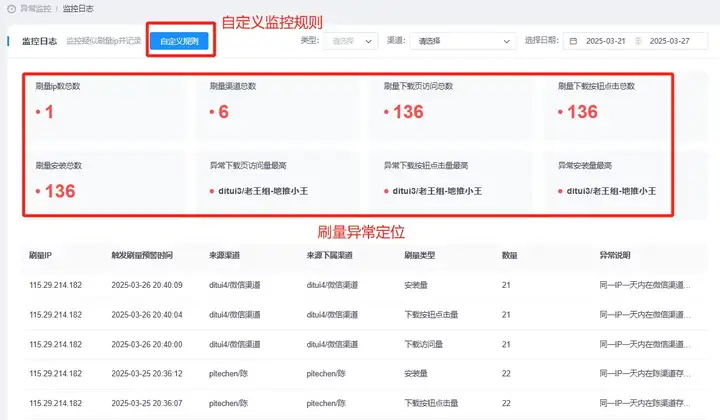Click the 来源下属渠道 cell in the 20:40:04 row

click(x=332, y=314)
